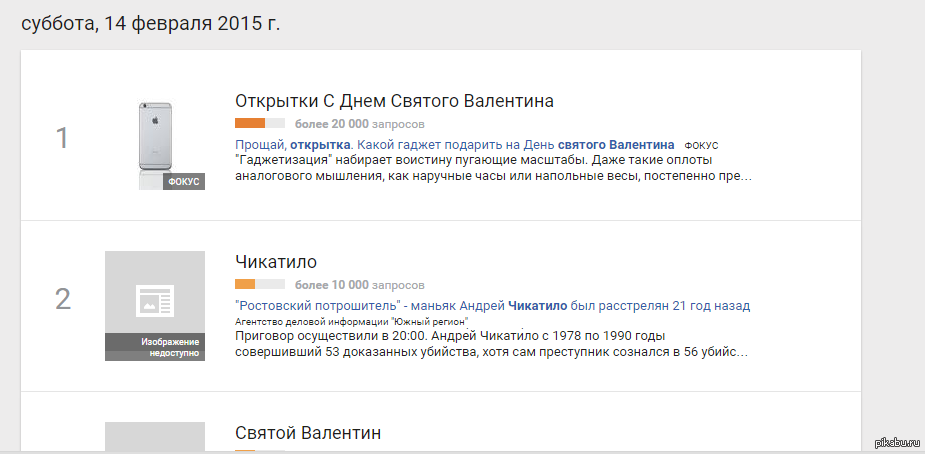925x454 pixels.
Task: Click the ФОКУС source name after the headline
Action: tap(701, 146)
